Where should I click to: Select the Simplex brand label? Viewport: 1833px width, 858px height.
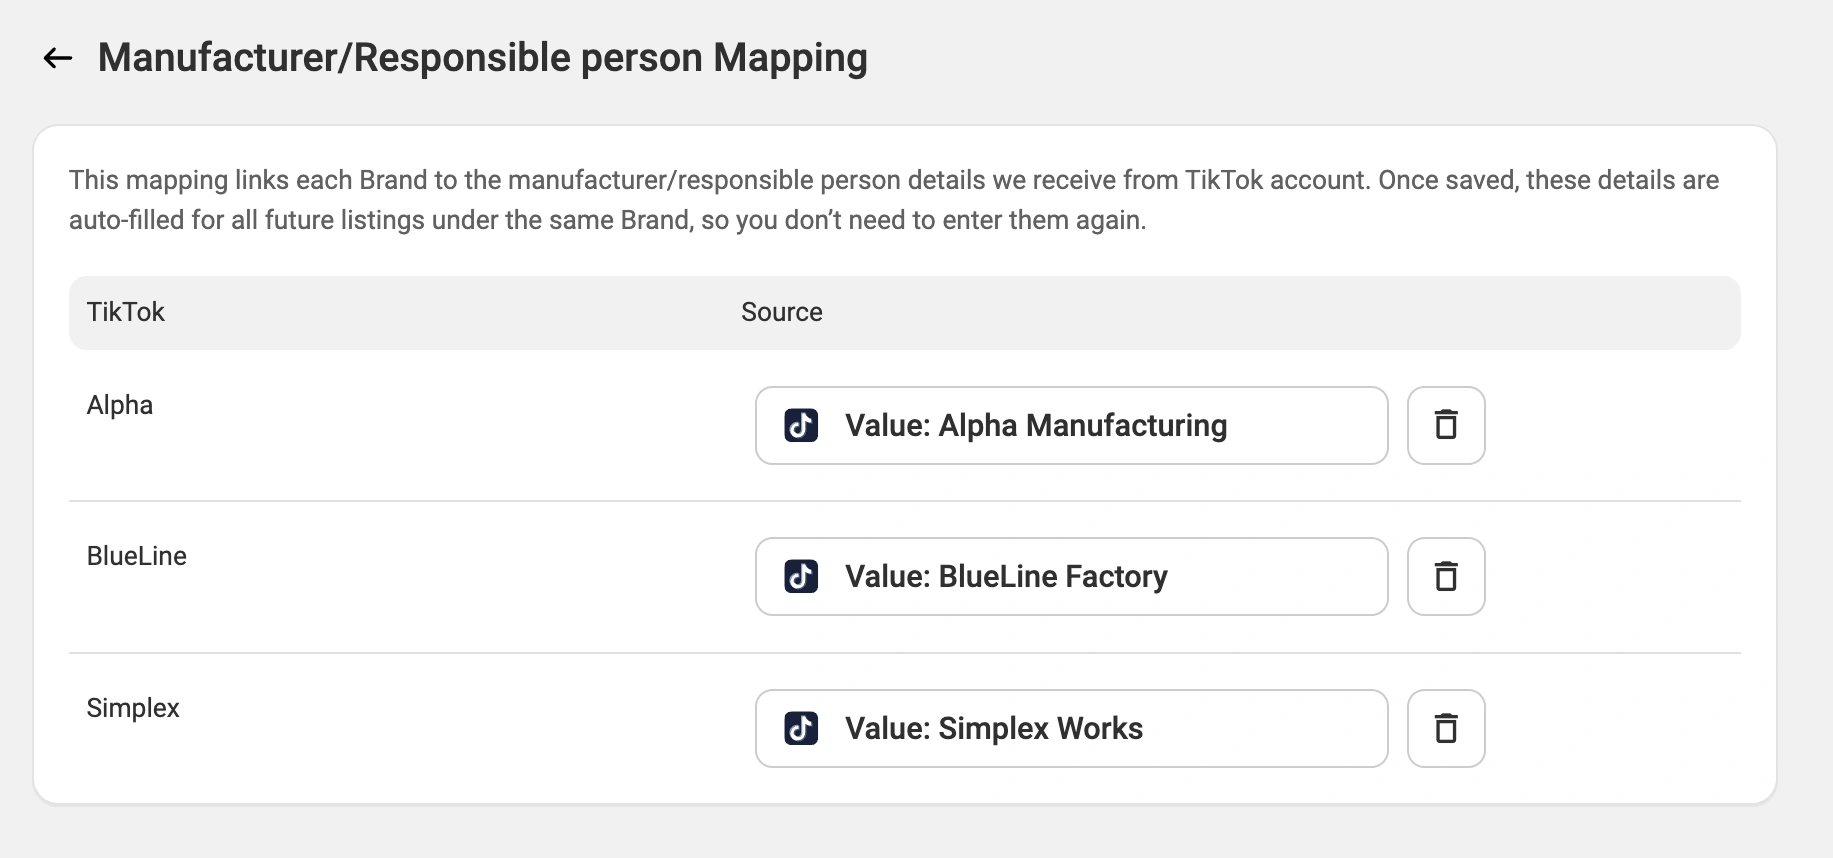(x=133, y=709)
